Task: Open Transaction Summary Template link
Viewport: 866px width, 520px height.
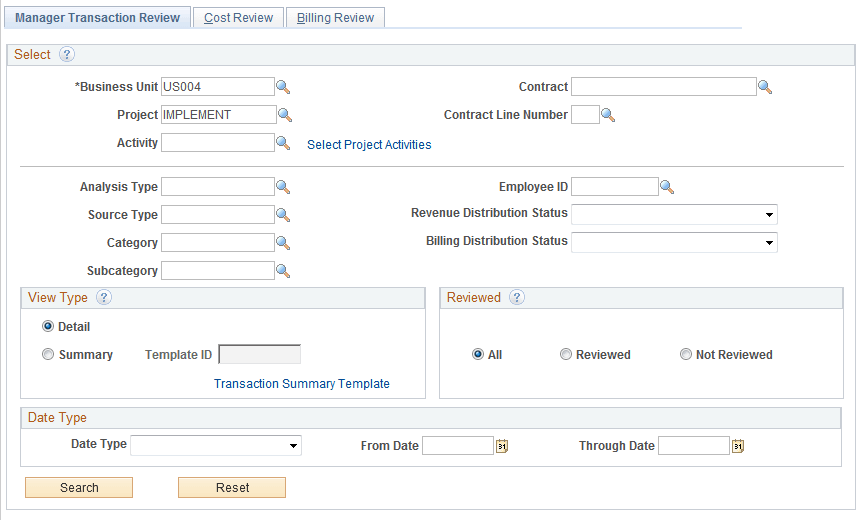Action: point(302,384)
